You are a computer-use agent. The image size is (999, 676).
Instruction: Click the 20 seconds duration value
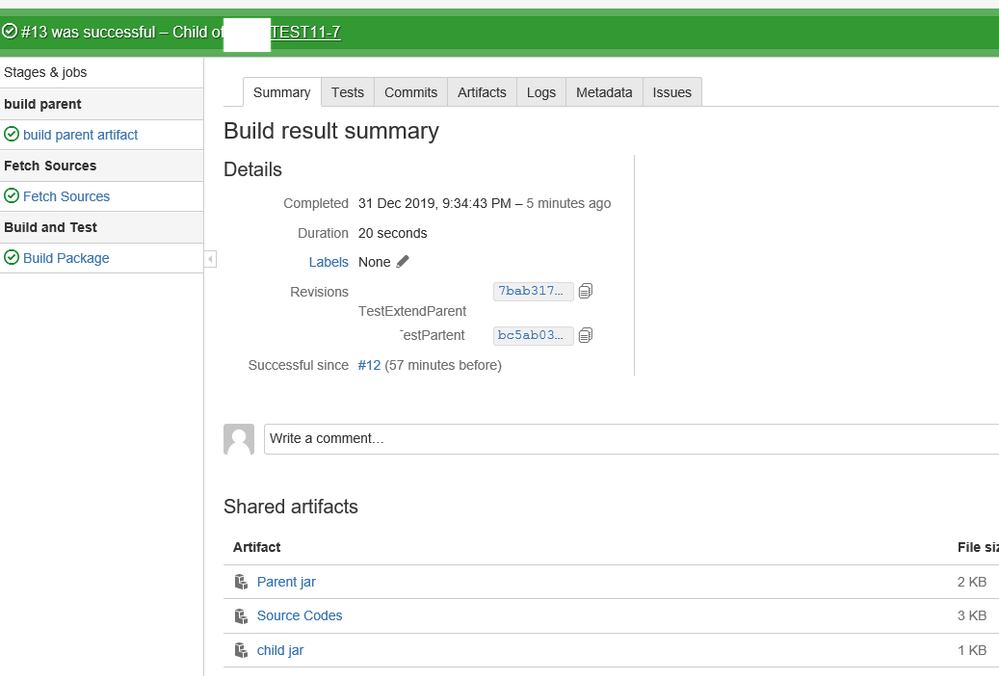(x=392, y=233)
